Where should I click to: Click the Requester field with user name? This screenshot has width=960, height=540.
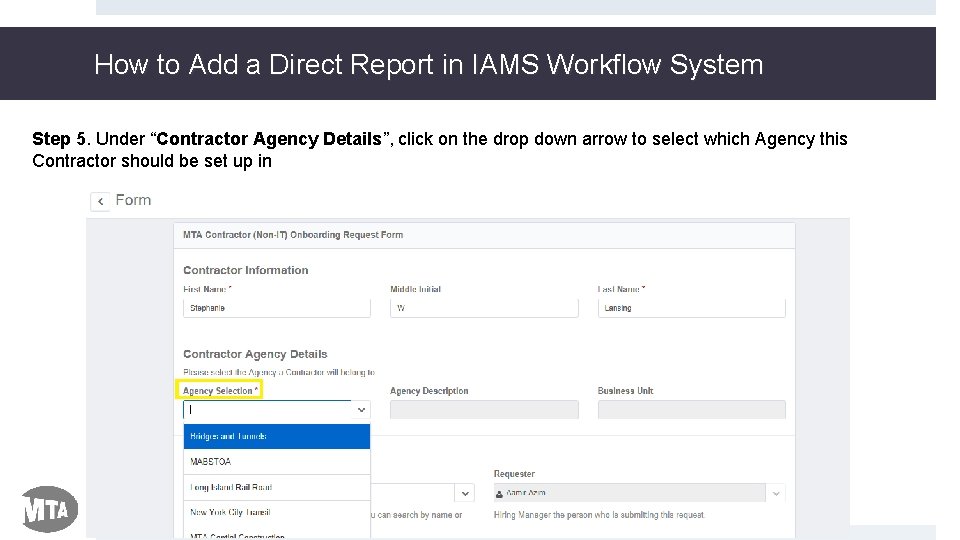tap(629, 493)
